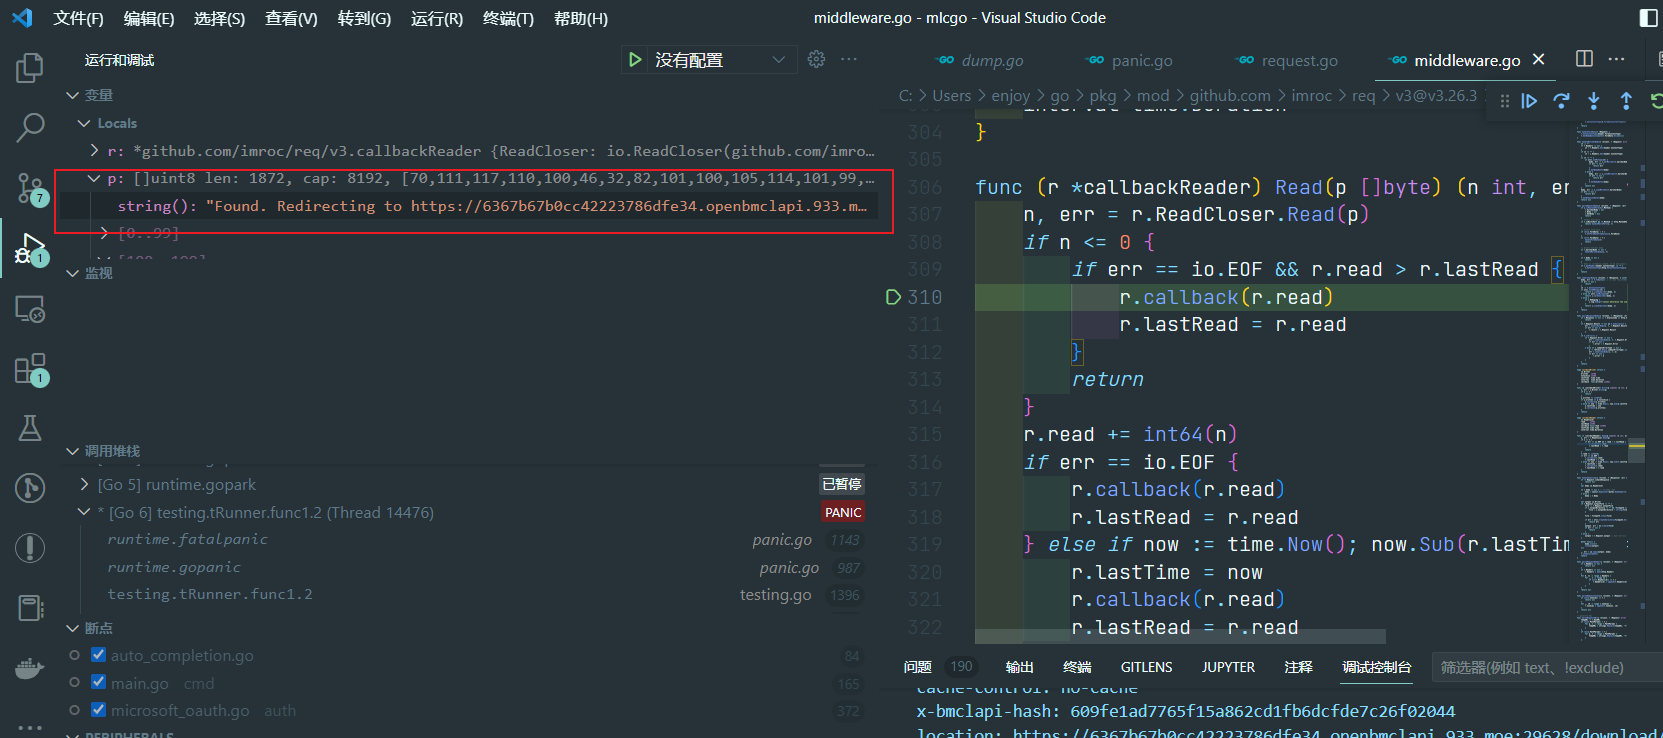This screenshot has width=1663, height=738.
Task: Toggle auto_completion.go breakpoint checkbox
Action: (98, 655)
